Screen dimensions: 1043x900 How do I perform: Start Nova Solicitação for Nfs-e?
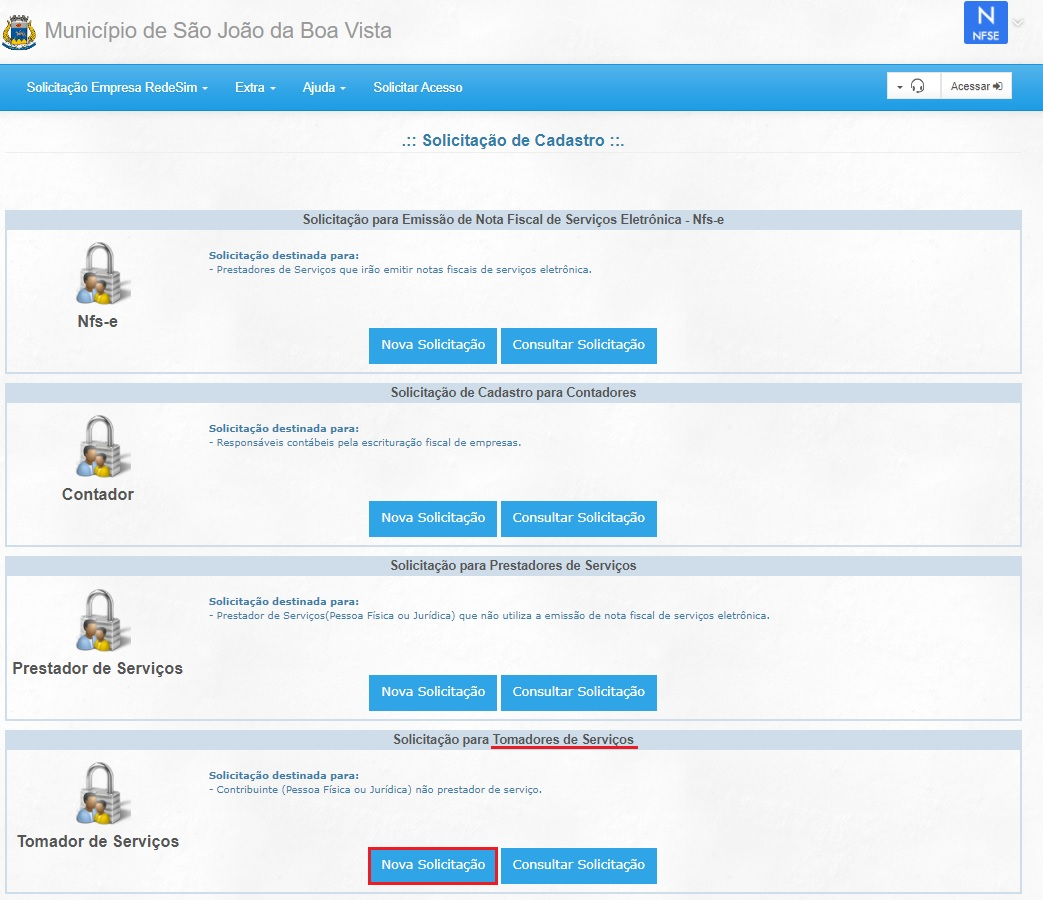(433, 345)
